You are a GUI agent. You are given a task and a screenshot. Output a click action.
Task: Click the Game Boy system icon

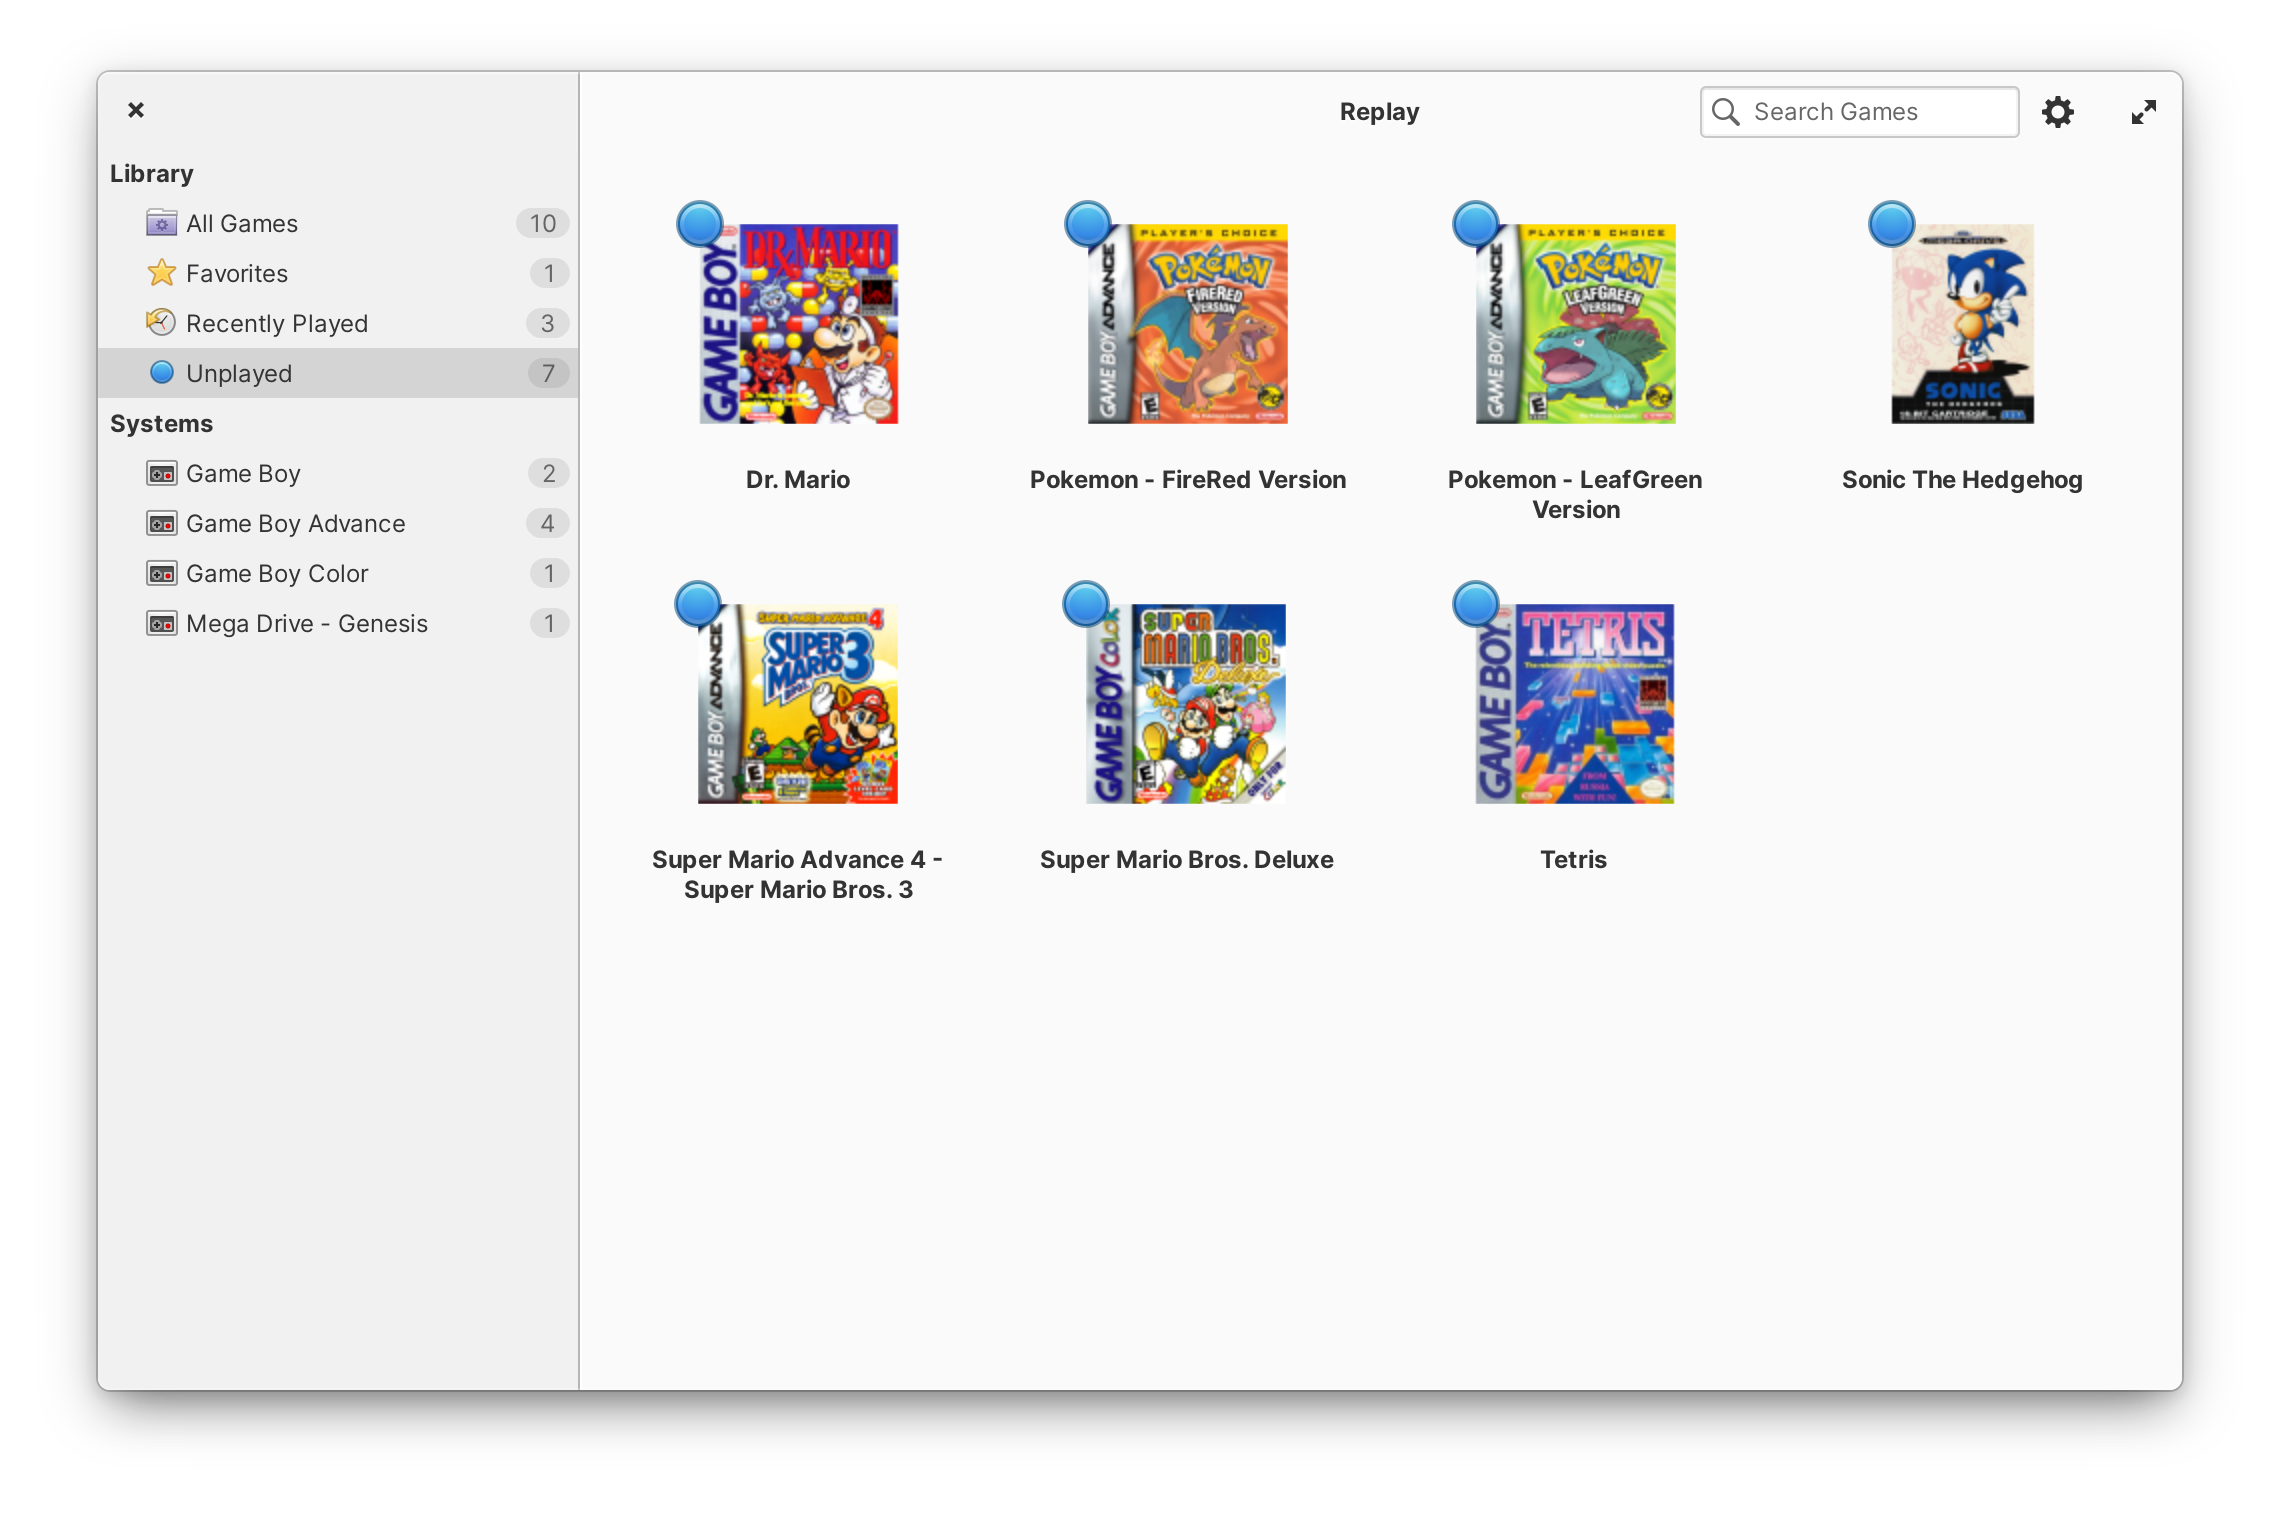(x=161, y=473)
